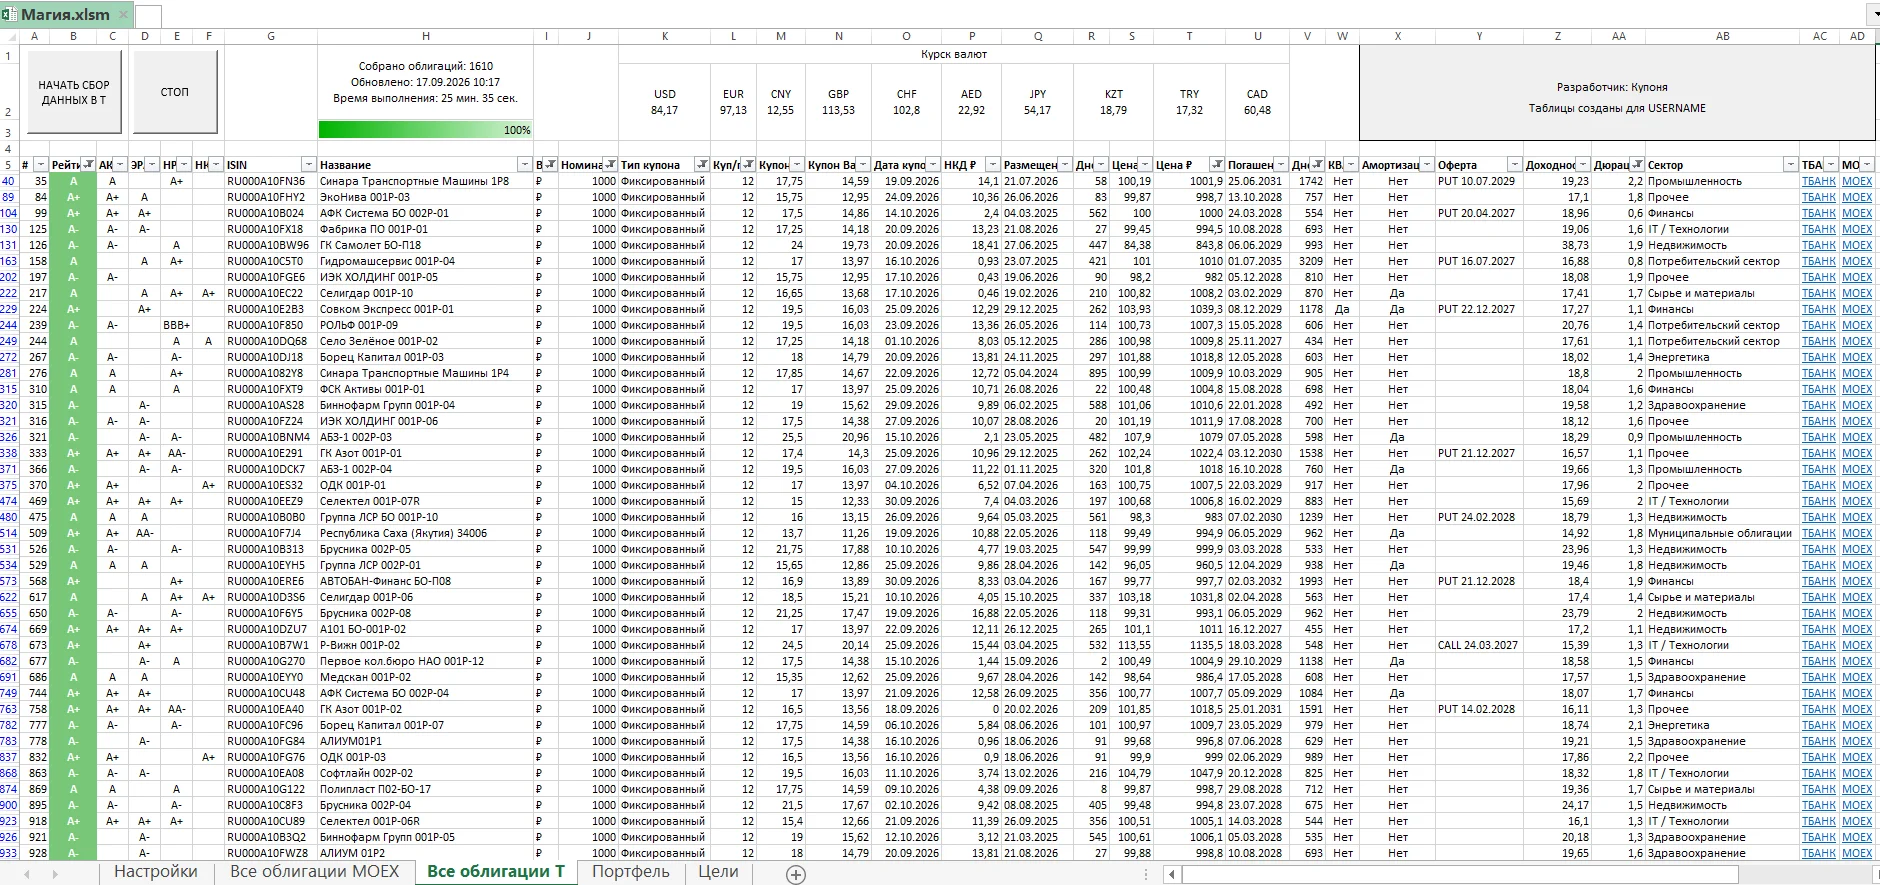The image size is (1880, 885).
Task: Expand the Погашение column filter dropdown
Action: tap(1281, 165)
